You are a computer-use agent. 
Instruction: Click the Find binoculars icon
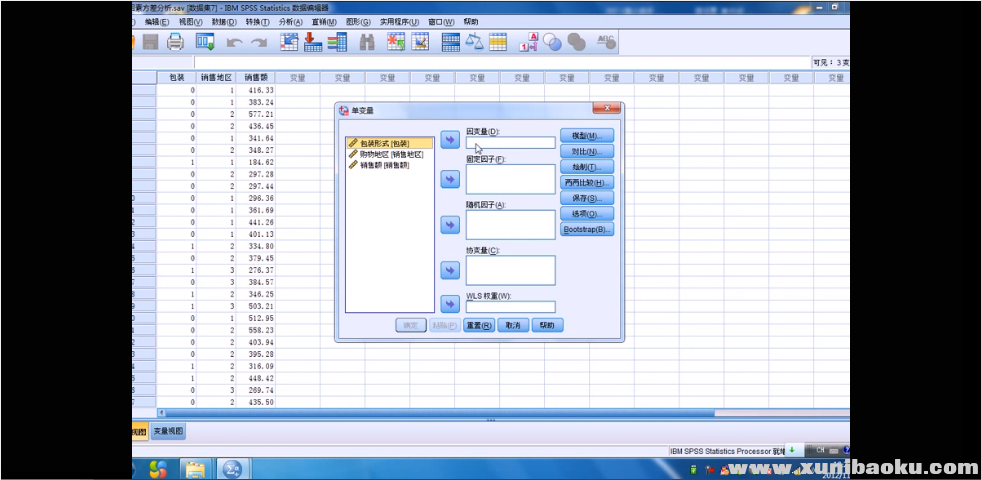tap(366, 42)
